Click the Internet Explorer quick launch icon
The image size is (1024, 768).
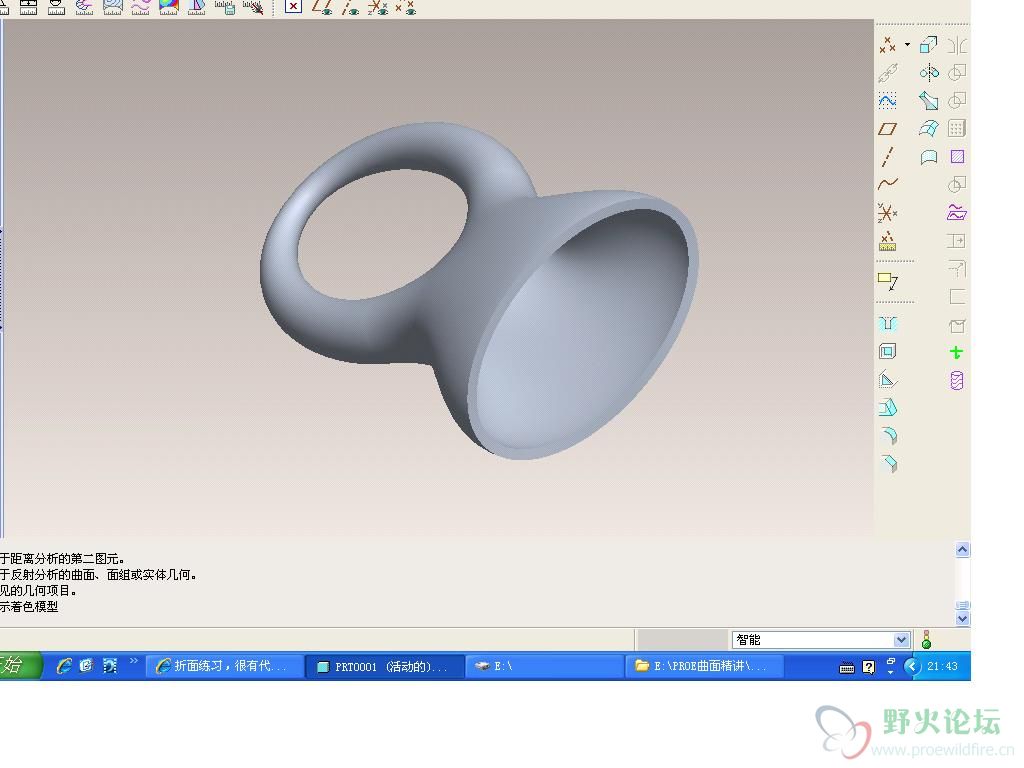[63, 665]
